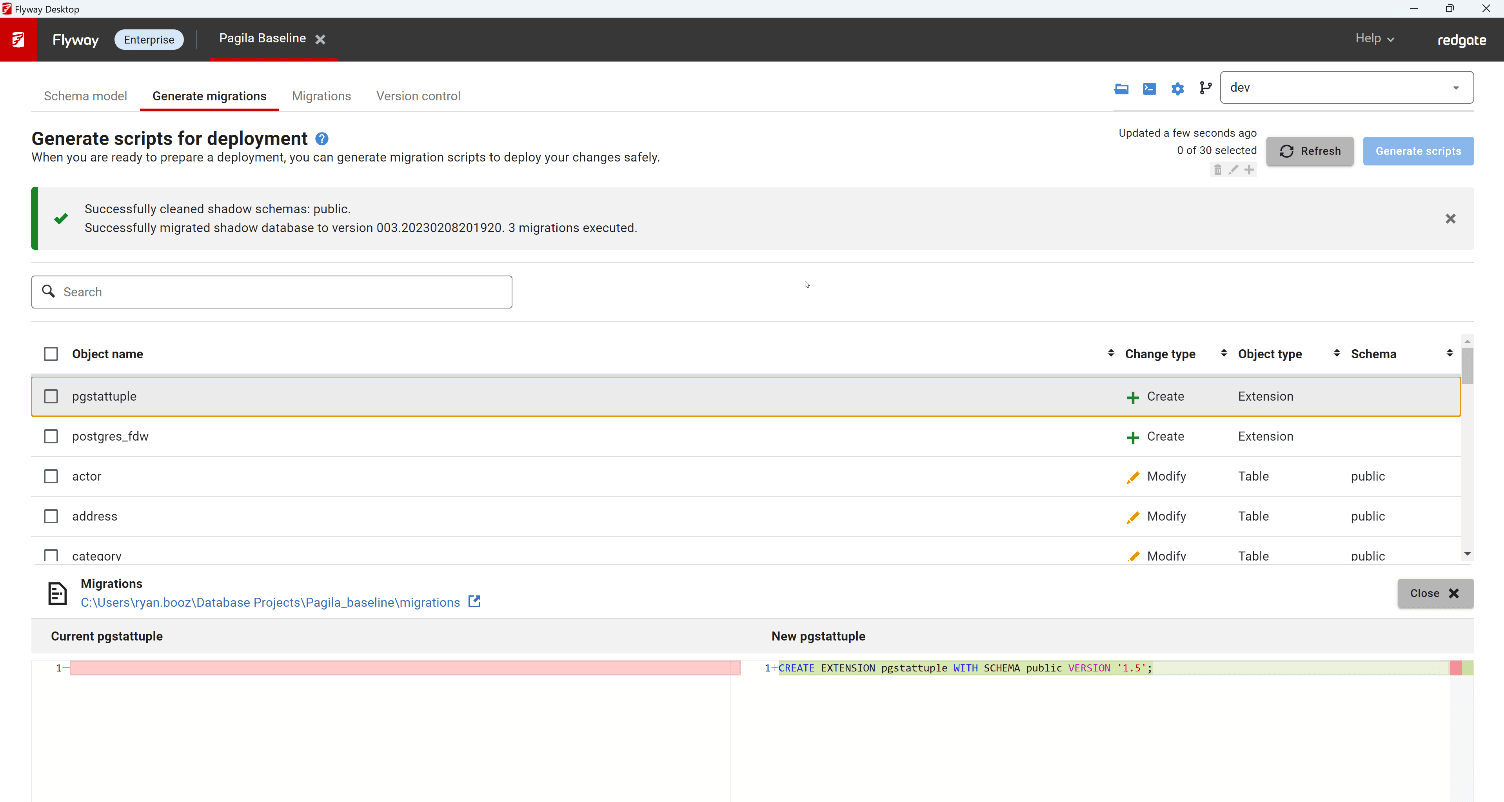The height and width of the screenshot is (802, 1504).
Task: Close the Pagila Baseline project tab
Action: coord(321,40)
